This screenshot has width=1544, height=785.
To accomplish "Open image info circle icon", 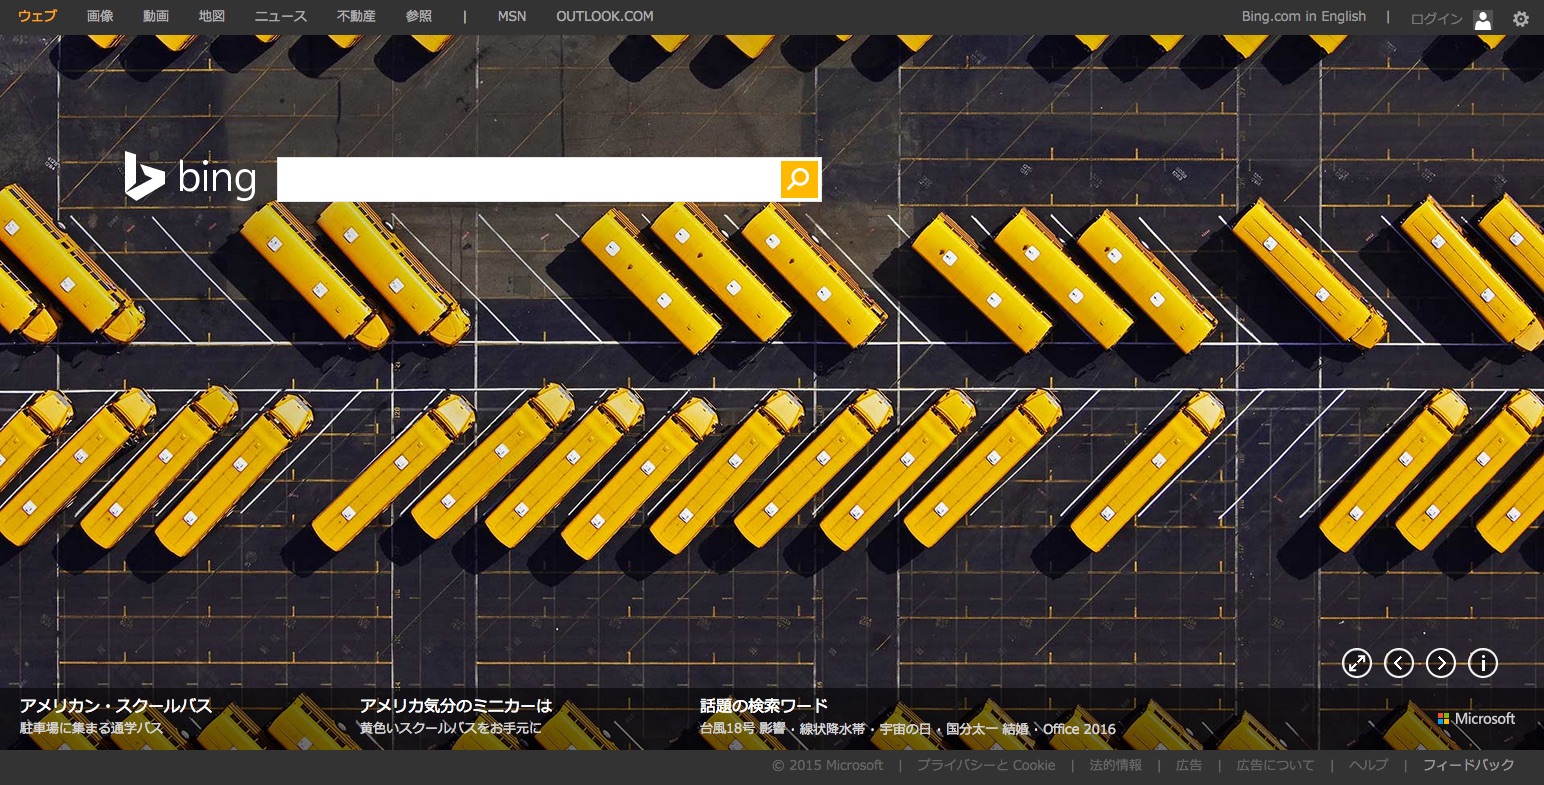I will (x=1482, y=663).
